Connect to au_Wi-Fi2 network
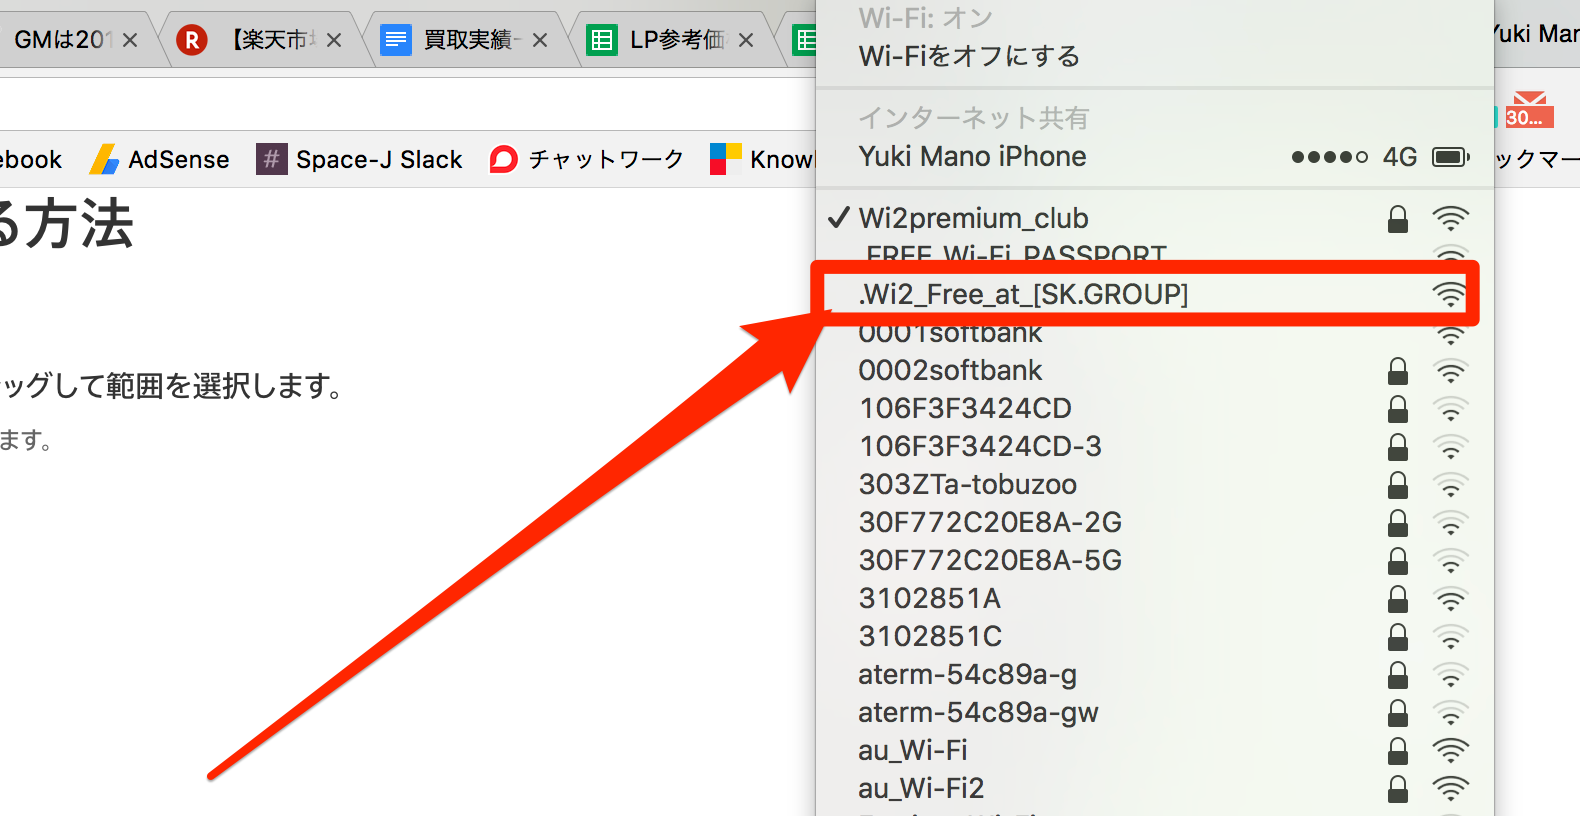1580x816 pixels. point(1155,789)
